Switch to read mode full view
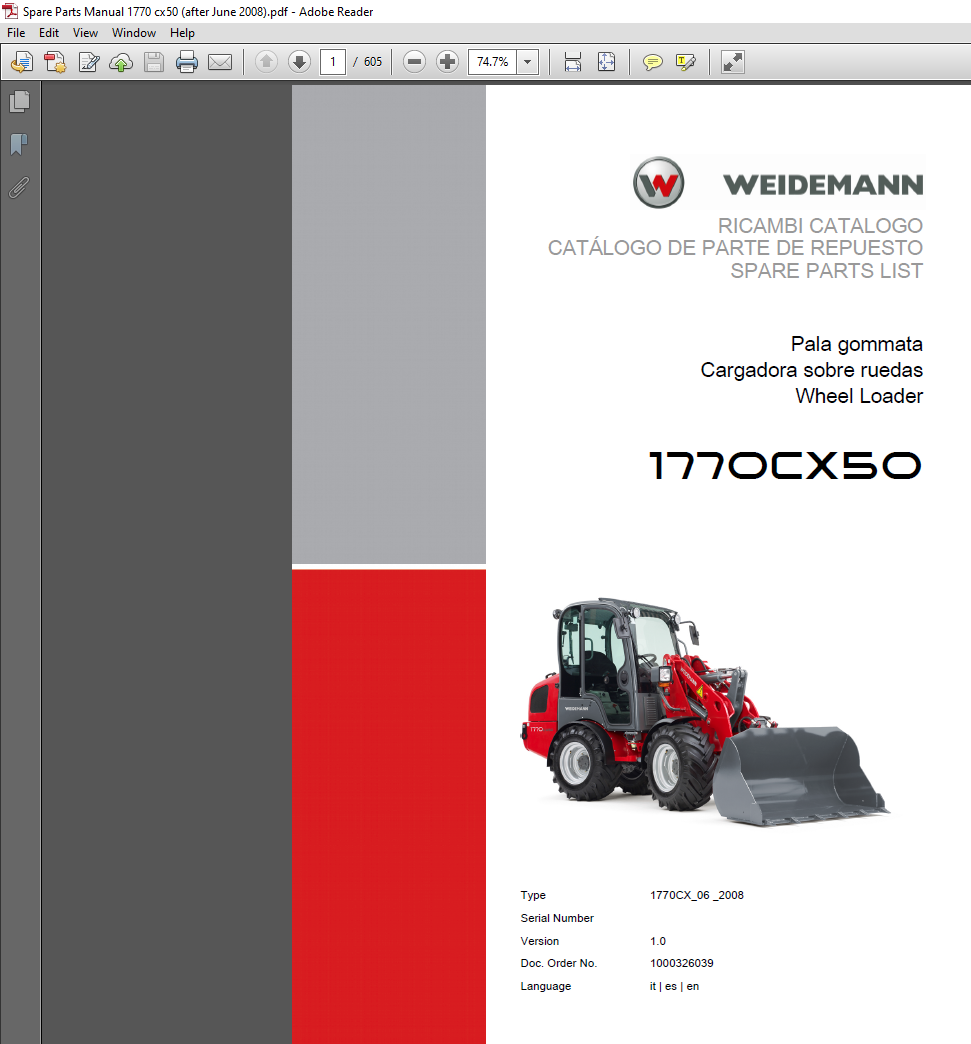 point(733,63)
